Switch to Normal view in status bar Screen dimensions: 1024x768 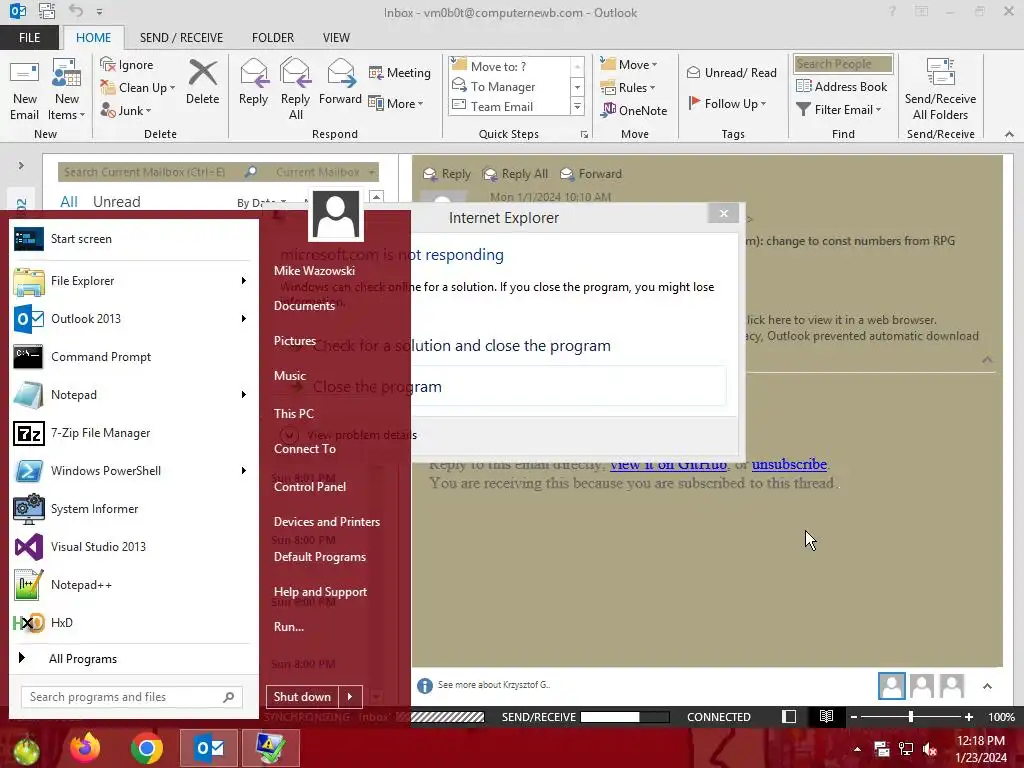click(x=789, y=716)
